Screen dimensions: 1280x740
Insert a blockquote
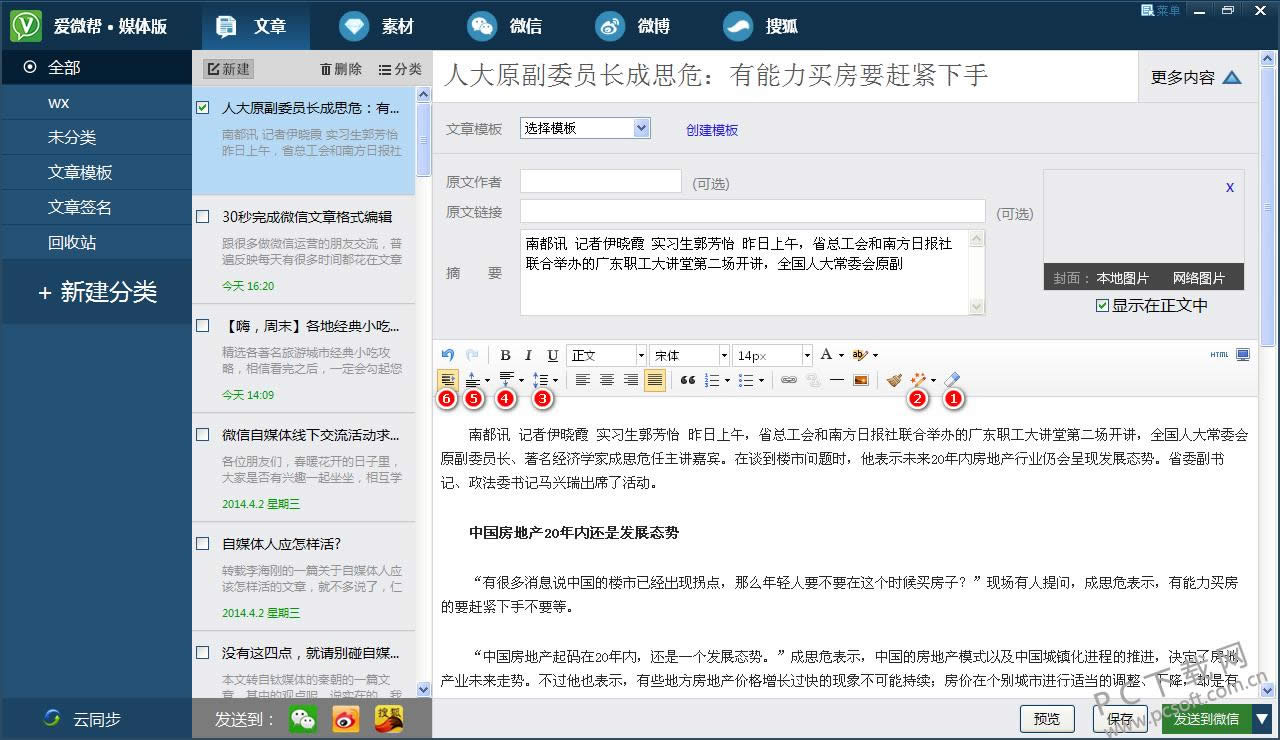point(688,380)
